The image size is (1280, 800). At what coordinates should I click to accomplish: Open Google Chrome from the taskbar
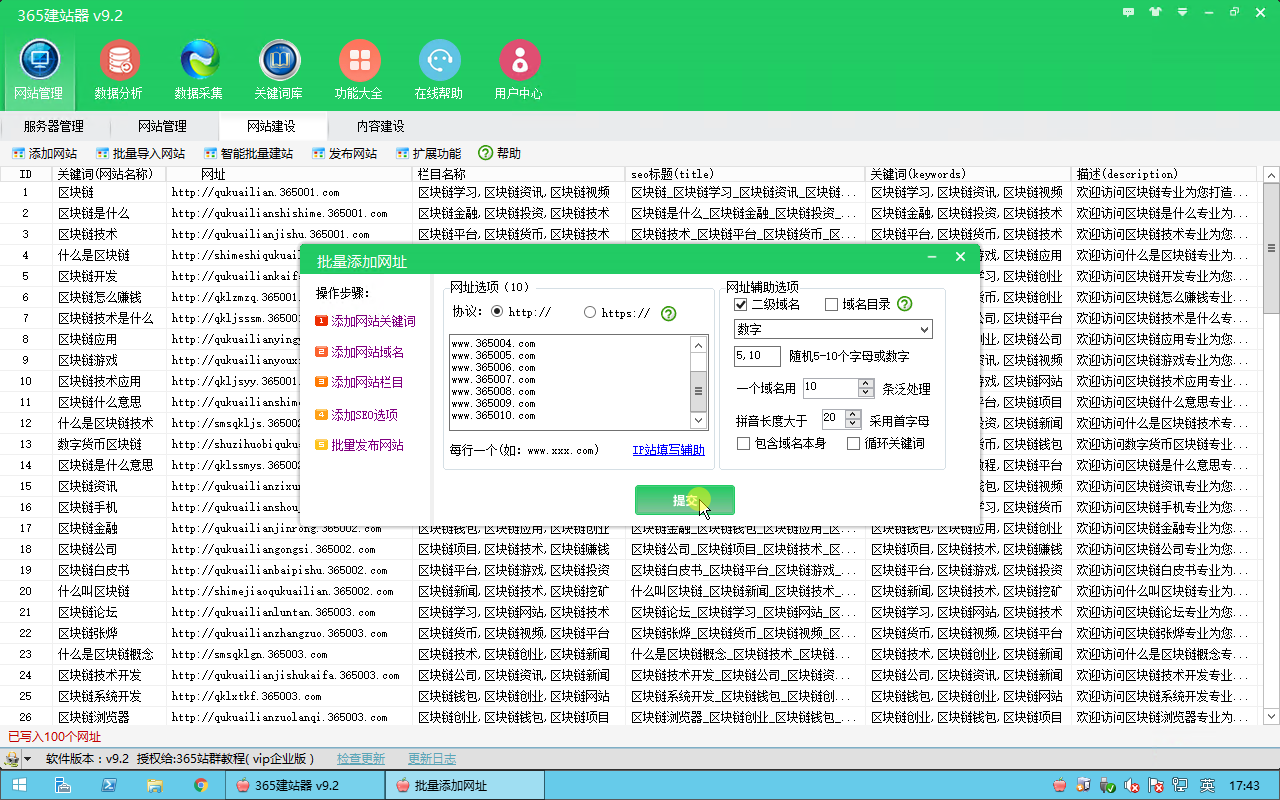point(200,786)
